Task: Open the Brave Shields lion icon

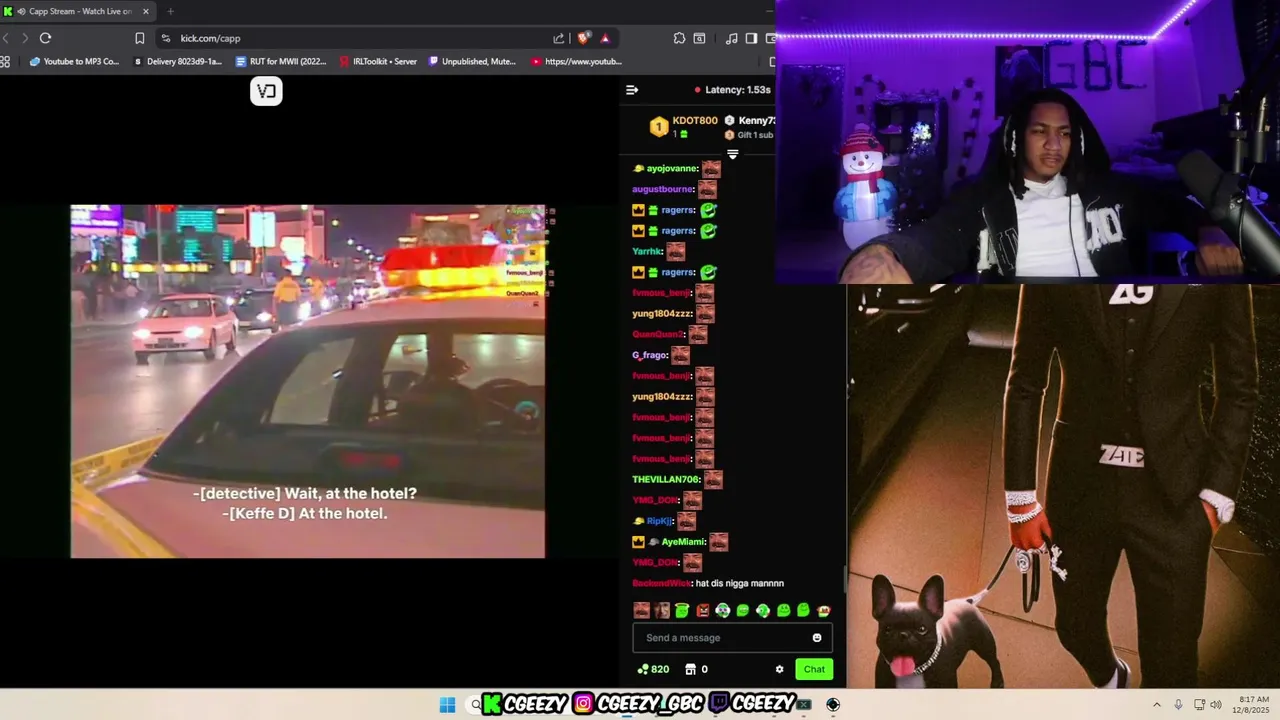Action: pyautogui.click(x=584, y=38)
